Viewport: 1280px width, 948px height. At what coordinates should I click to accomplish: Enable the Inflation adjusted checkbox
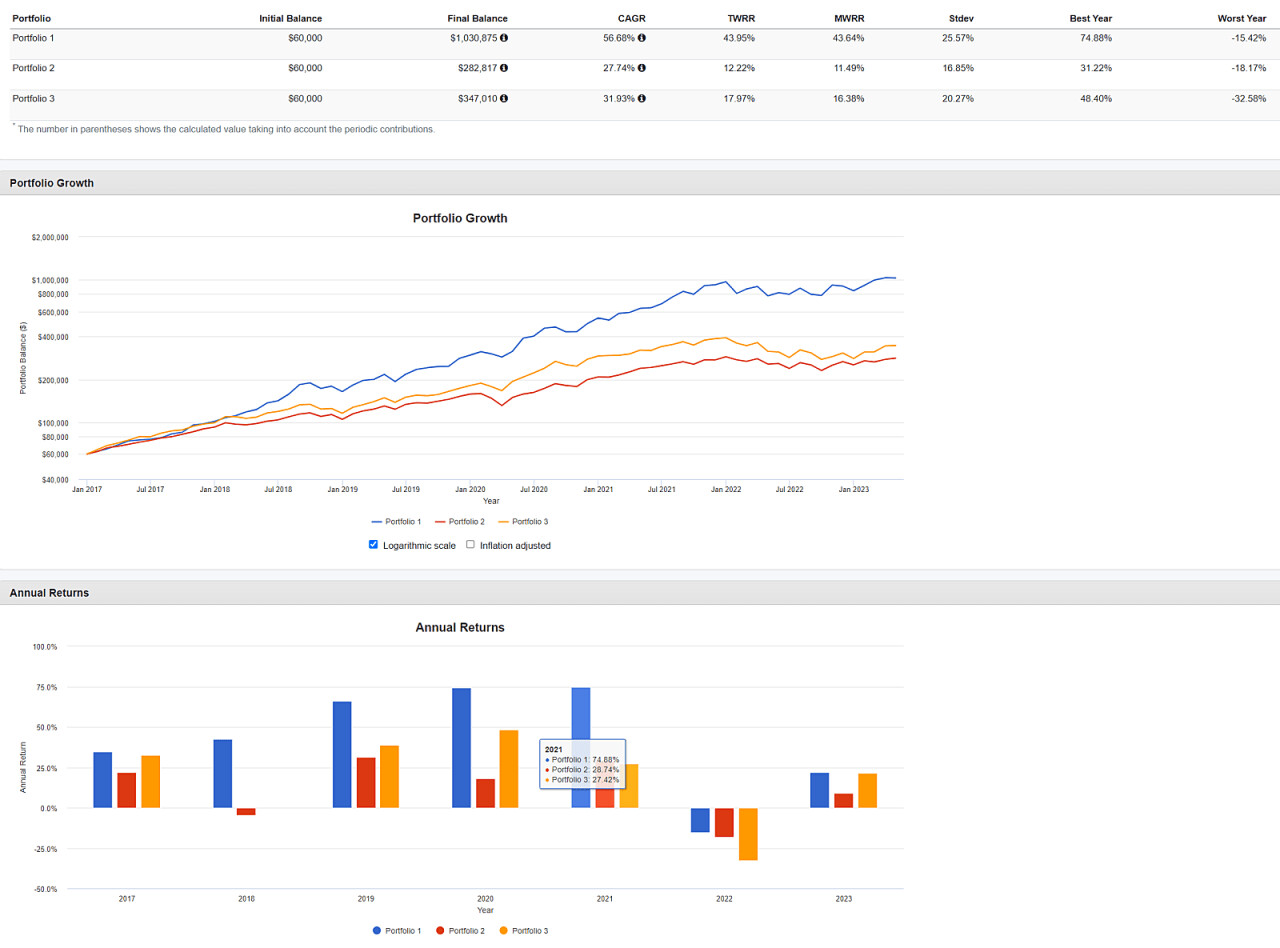(x=471, y=545)
